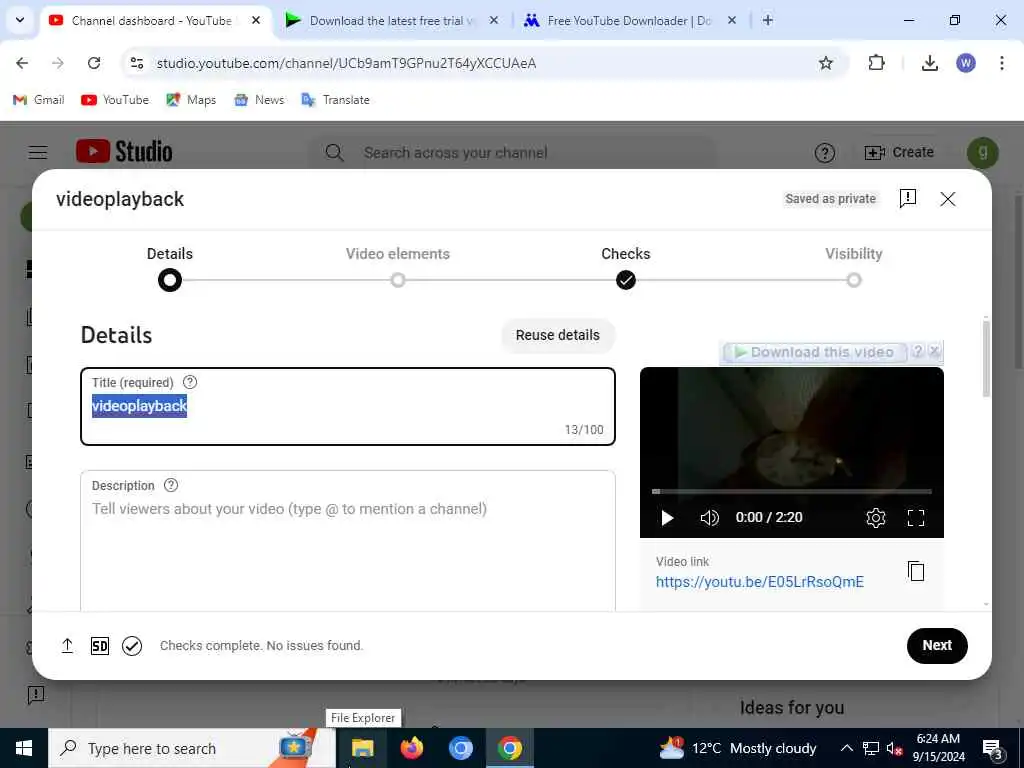Play the video preview
Image resolution: width=1024 pixels, height=768 pixels.
tap(667, 518)
